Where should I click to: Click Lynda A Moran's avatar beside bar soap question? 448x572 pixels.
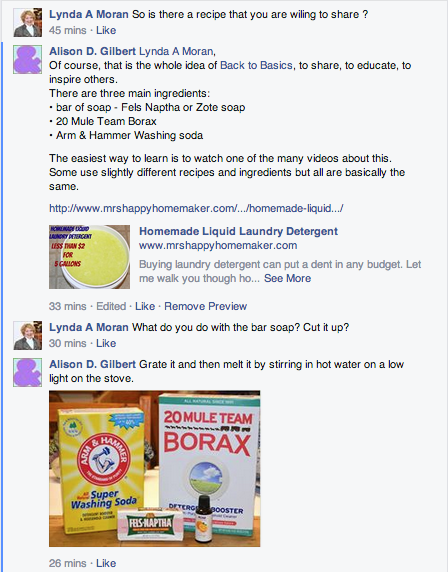click(28, 336)
